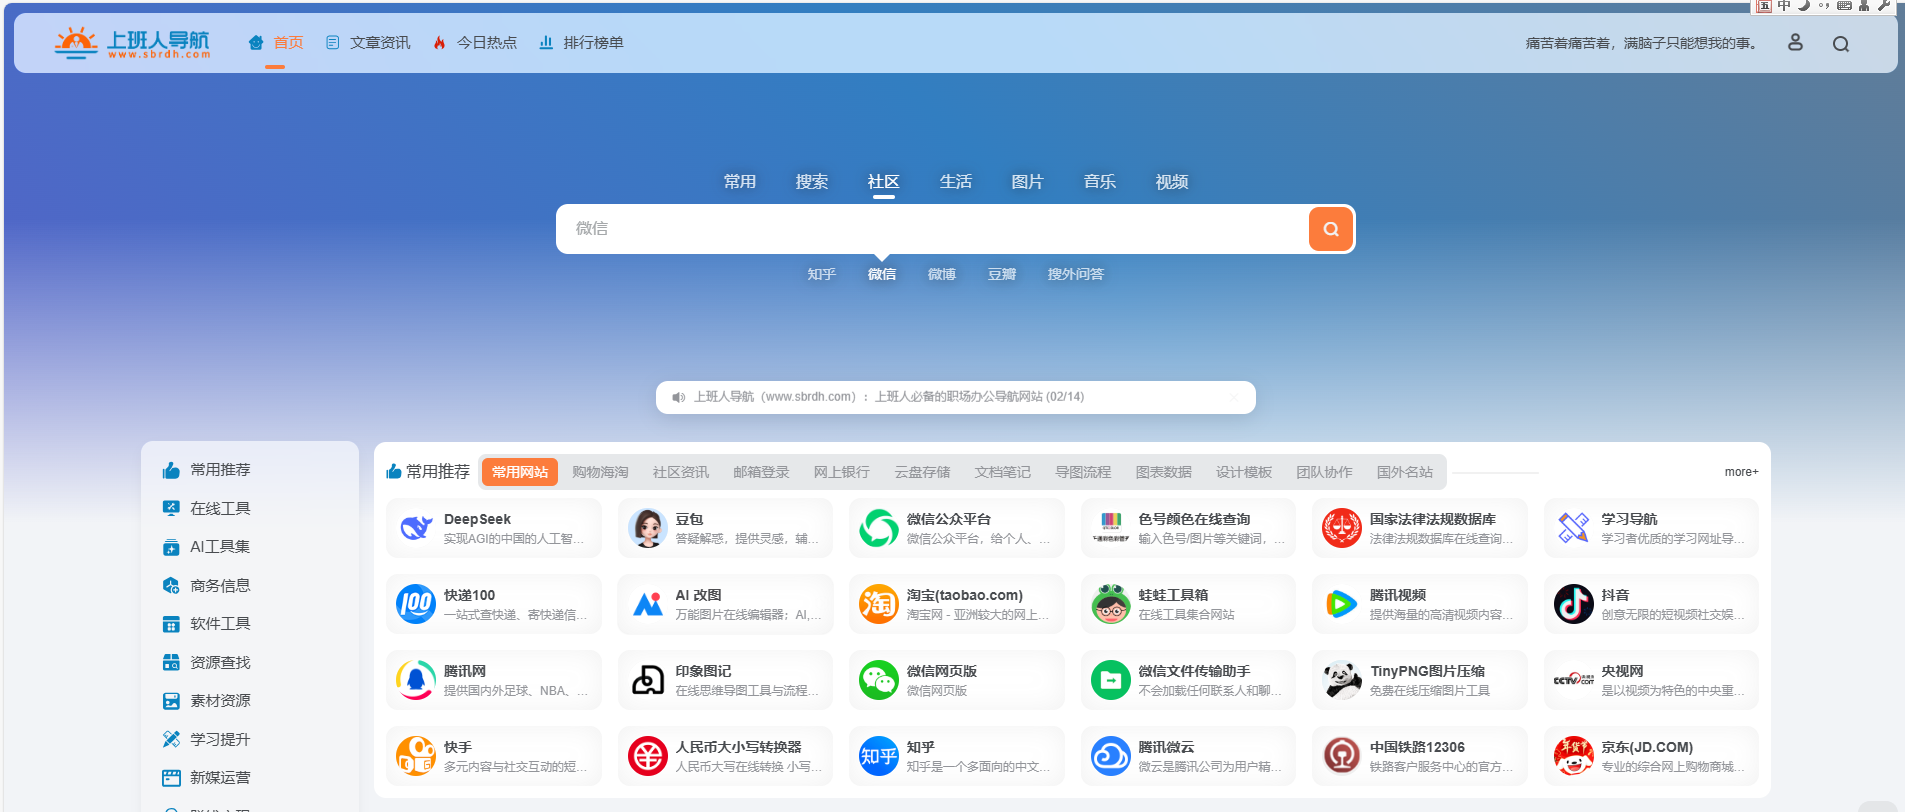The height and width of the screenshot is (812, 1905).
Task: Click the more+ link
Action: (x=1741, y=472)
